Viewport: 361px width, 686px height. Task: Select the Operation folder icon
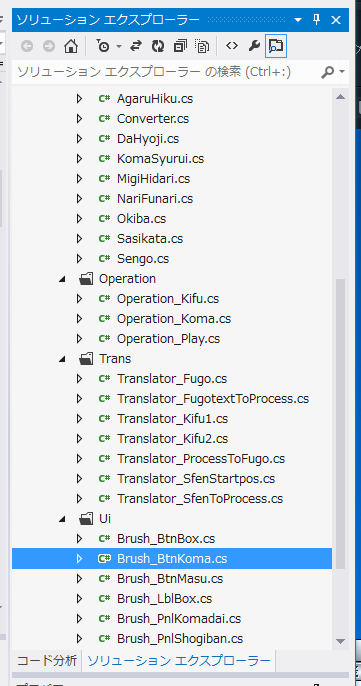click(86, 279)
